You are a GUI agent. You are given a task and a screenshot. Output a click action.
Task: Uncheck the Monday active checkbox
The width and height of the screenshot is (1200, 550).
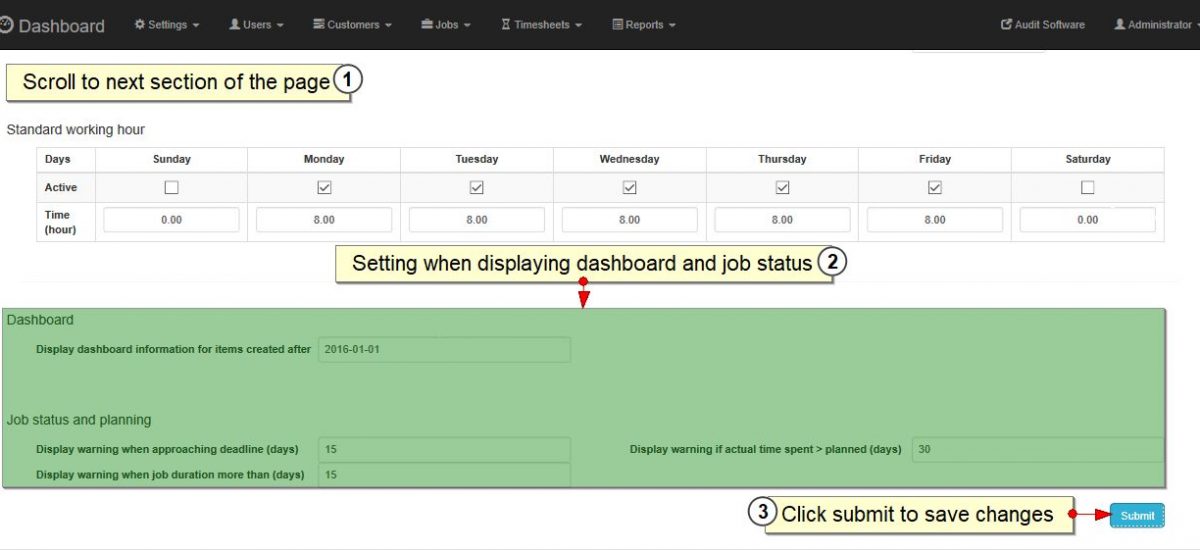coord(324,188)
